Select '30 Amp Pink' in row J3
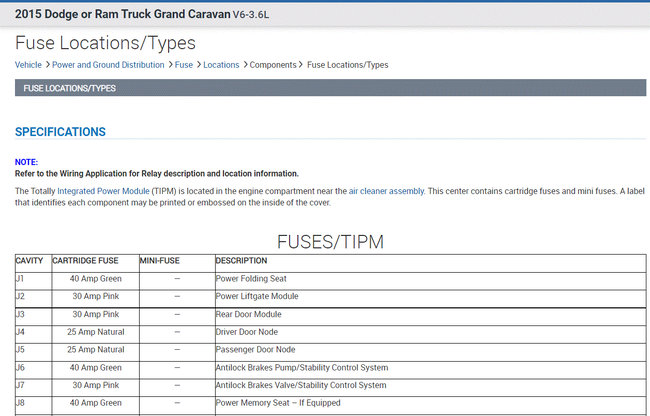 [96, 314]
